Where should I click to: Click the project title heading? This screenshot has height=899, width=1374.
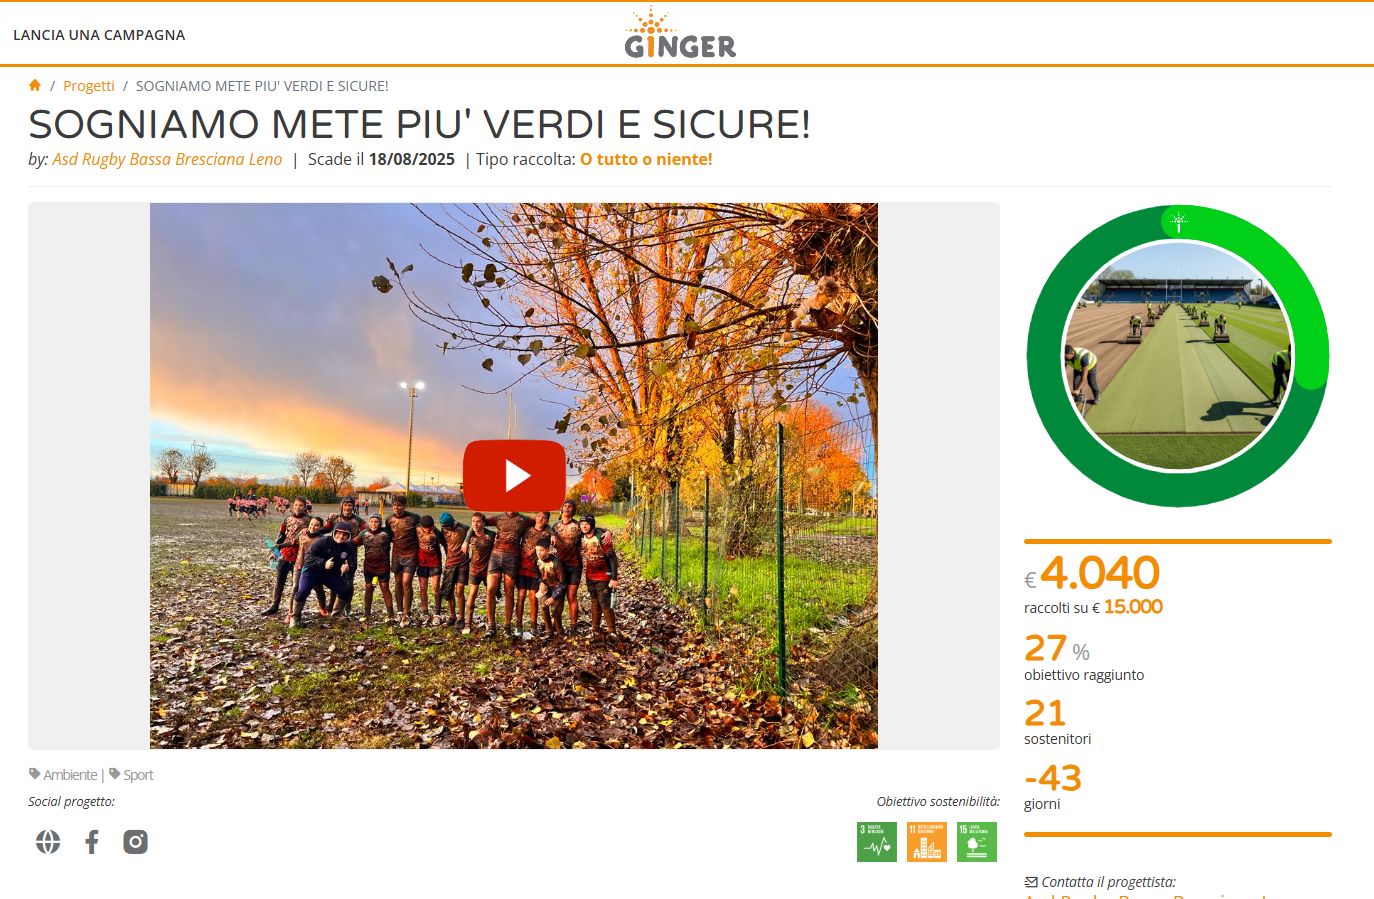[x=419, y=124]
